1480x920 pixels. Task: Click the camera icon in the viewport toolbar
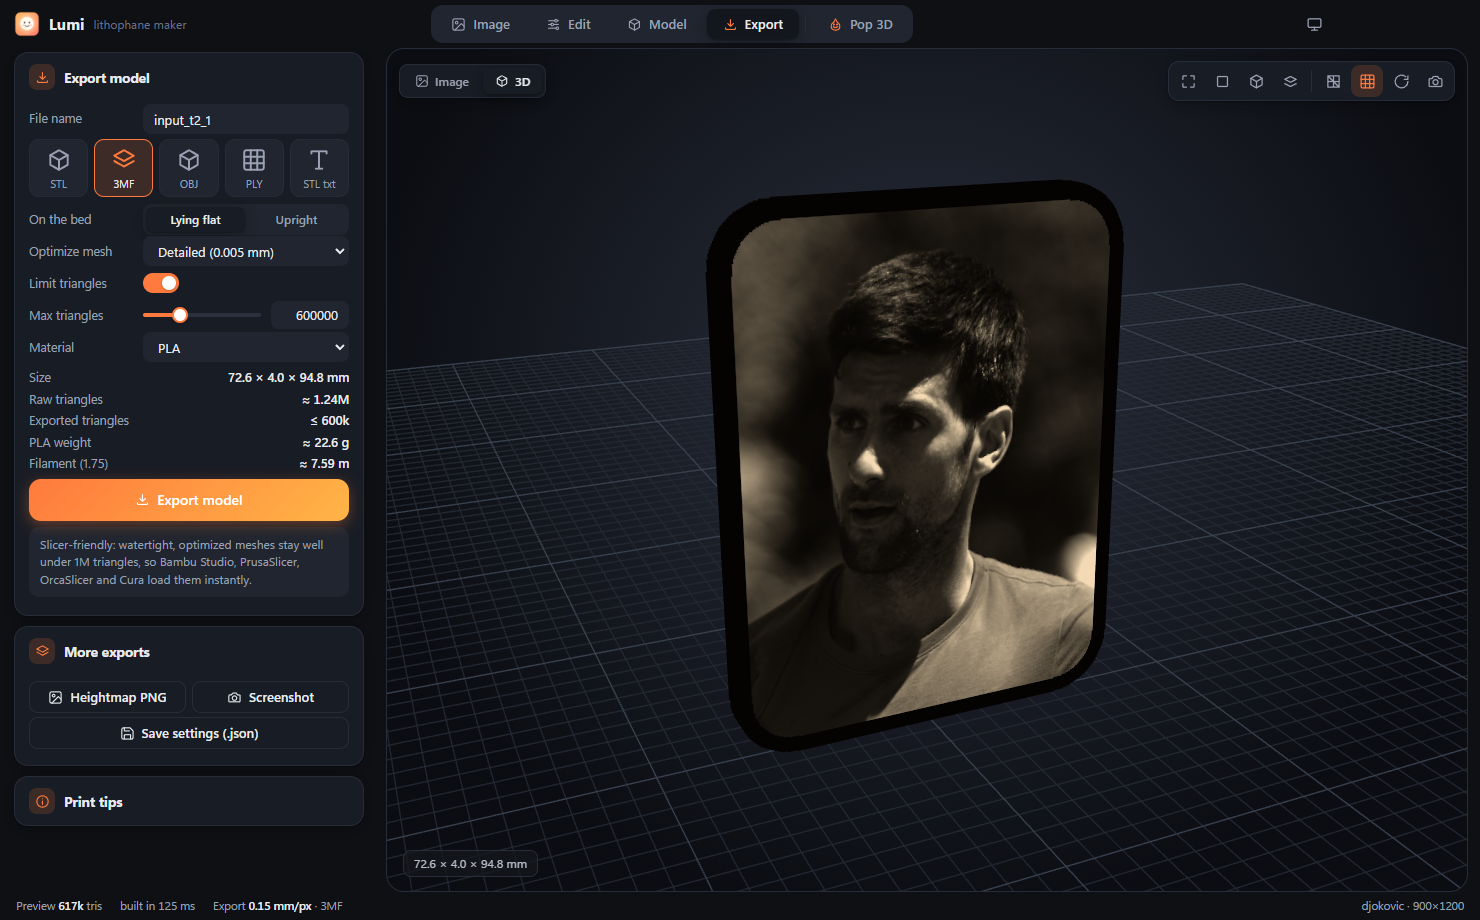click(x=1435, y=82)
